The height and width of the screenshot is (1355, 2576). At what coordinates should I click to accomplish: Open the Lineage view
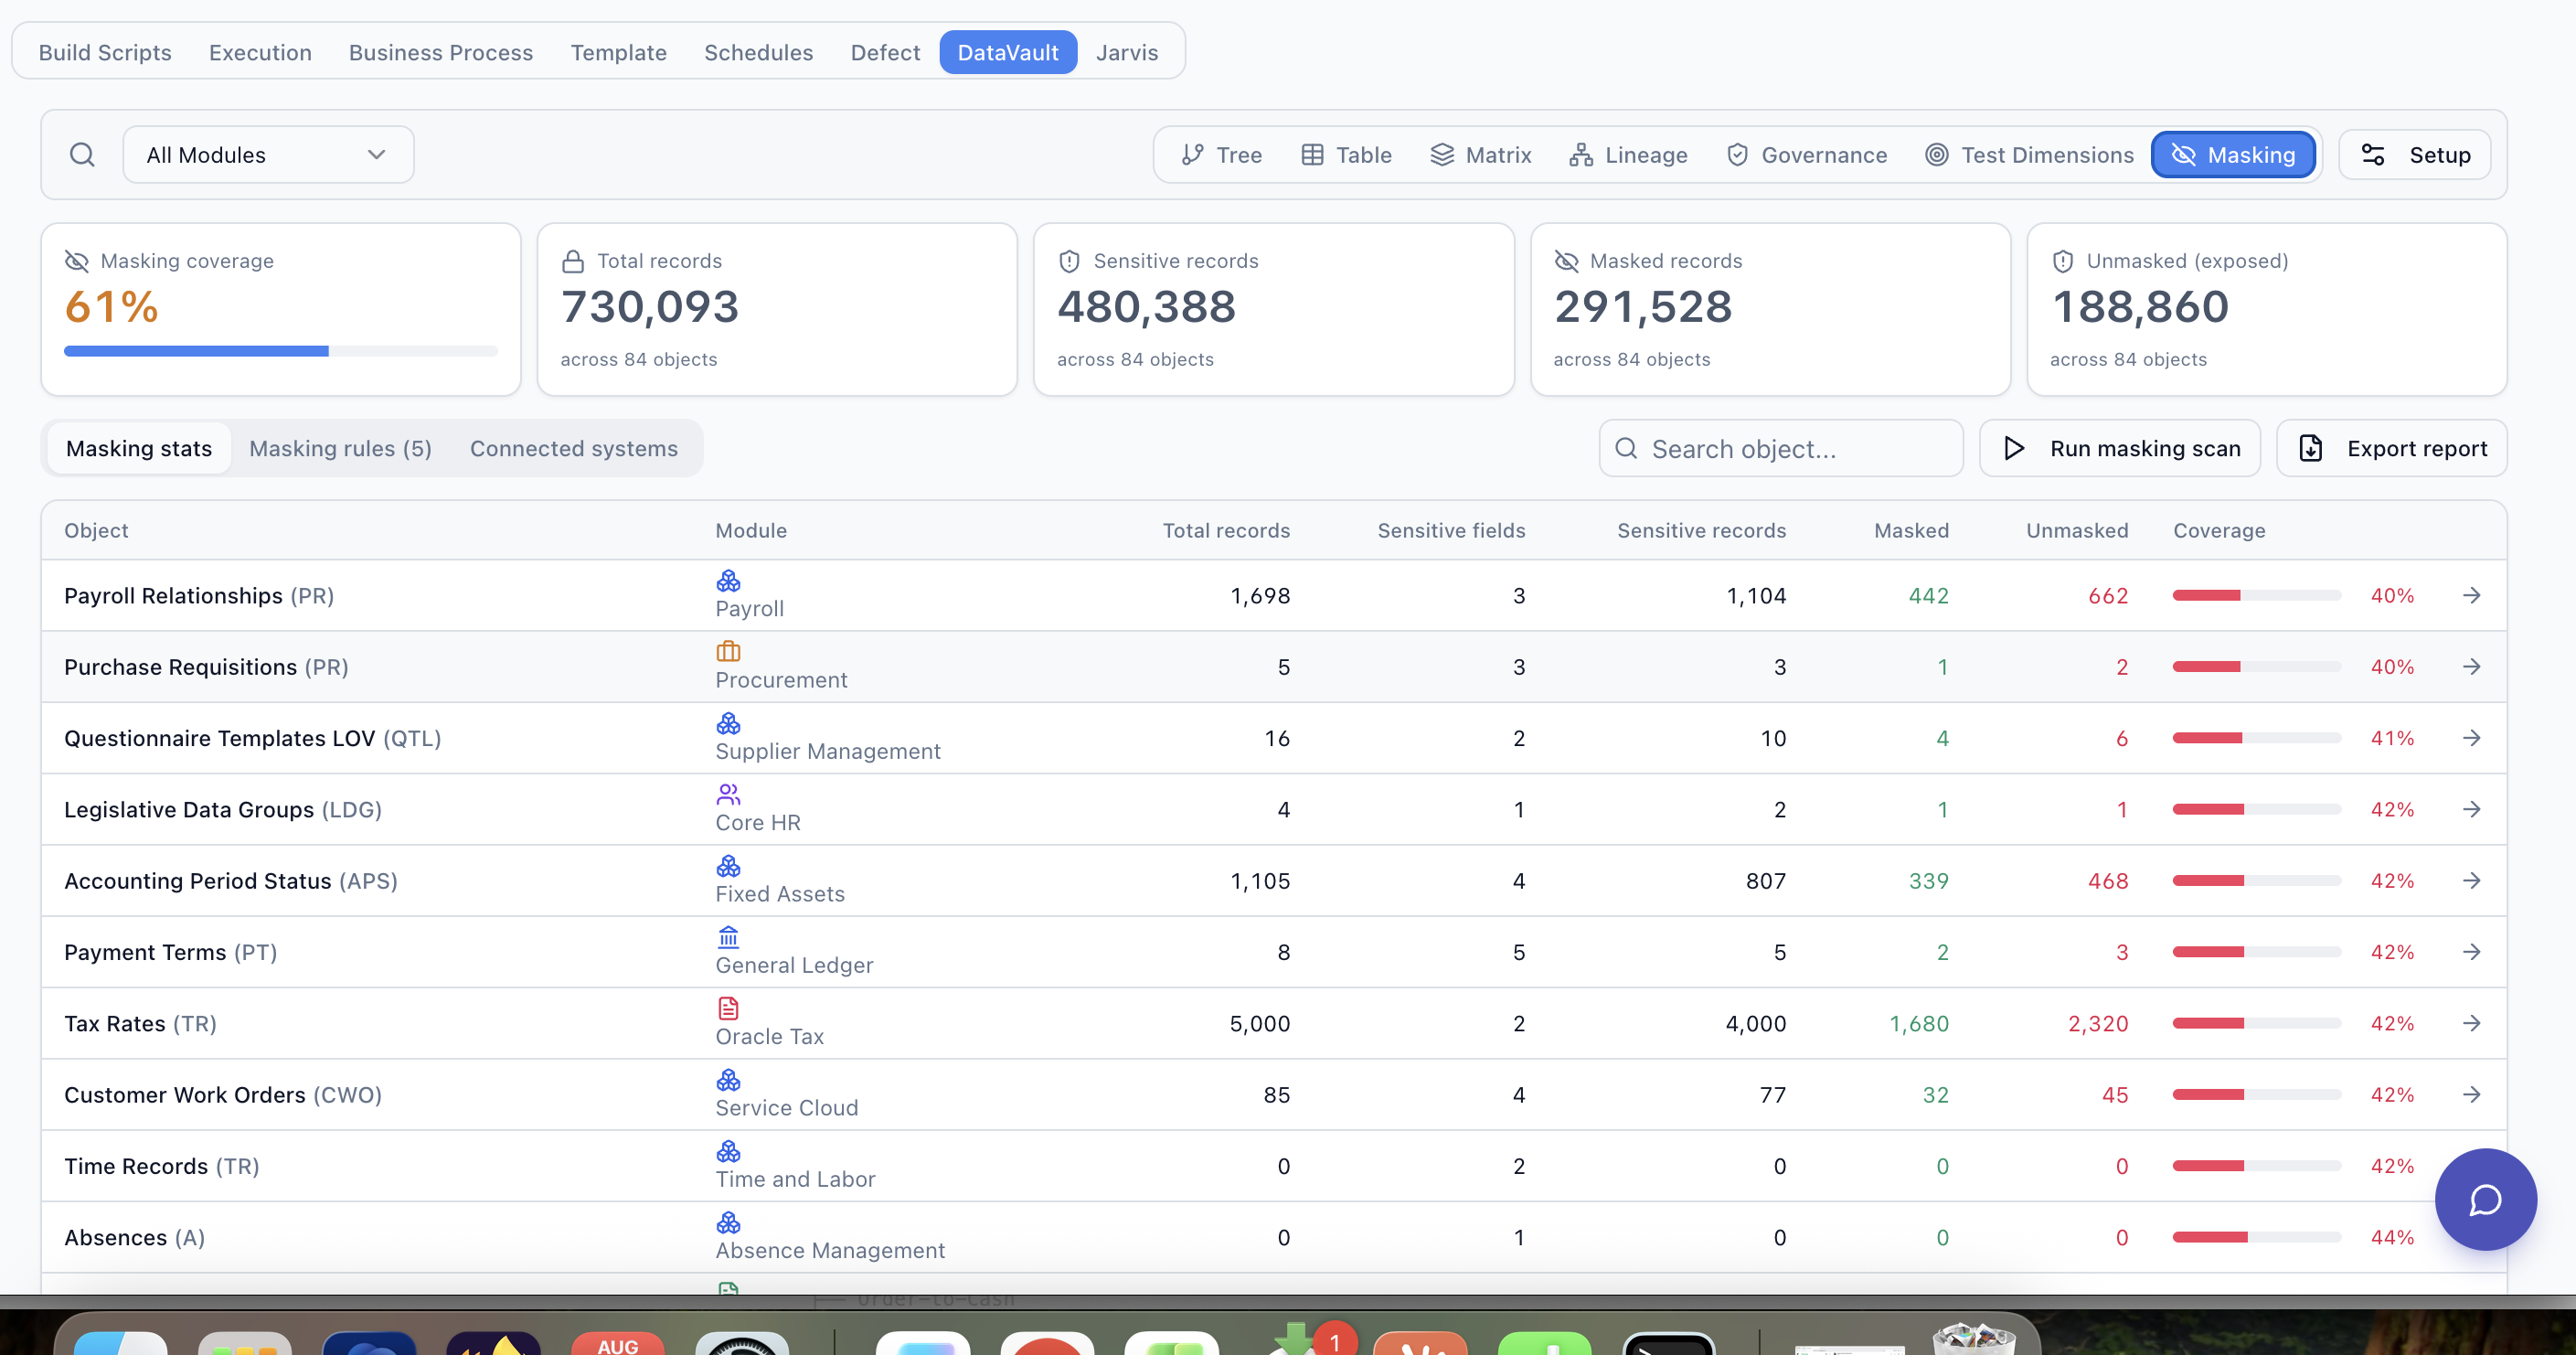pos(1627,155)
